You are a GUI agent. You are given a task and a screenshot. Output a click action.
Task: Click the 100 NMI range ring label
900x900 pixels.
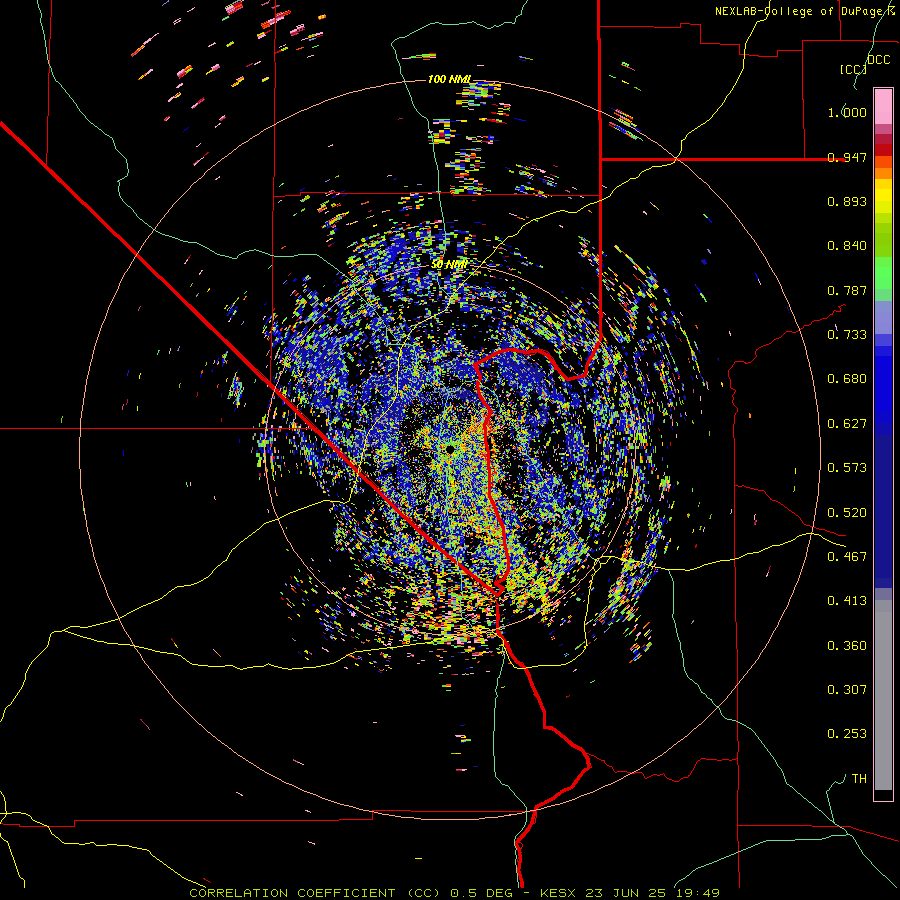pos(450,79)
